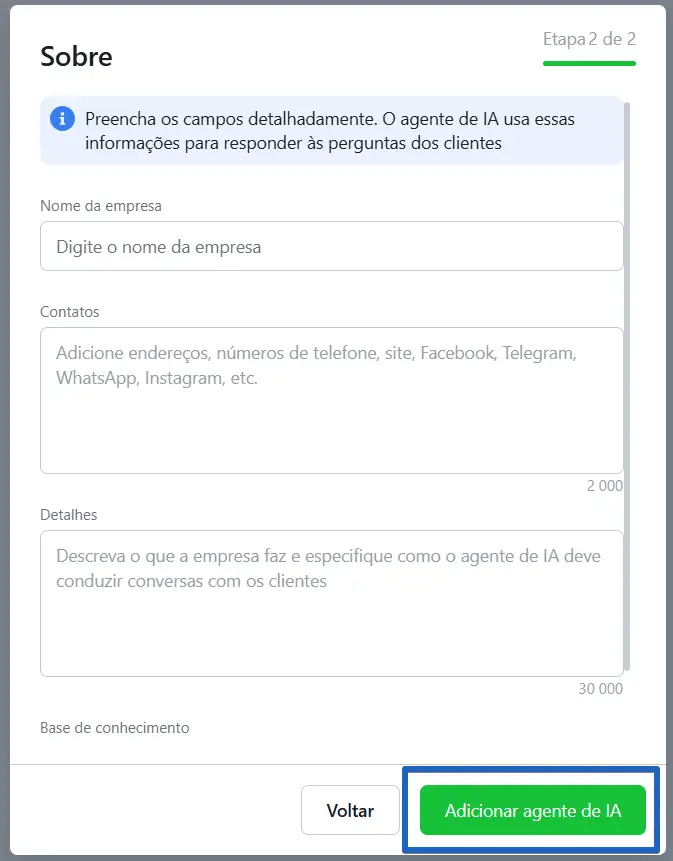673x861 pixels.
Task: Go back using the Voltar button
Action: tap(350, 810)
